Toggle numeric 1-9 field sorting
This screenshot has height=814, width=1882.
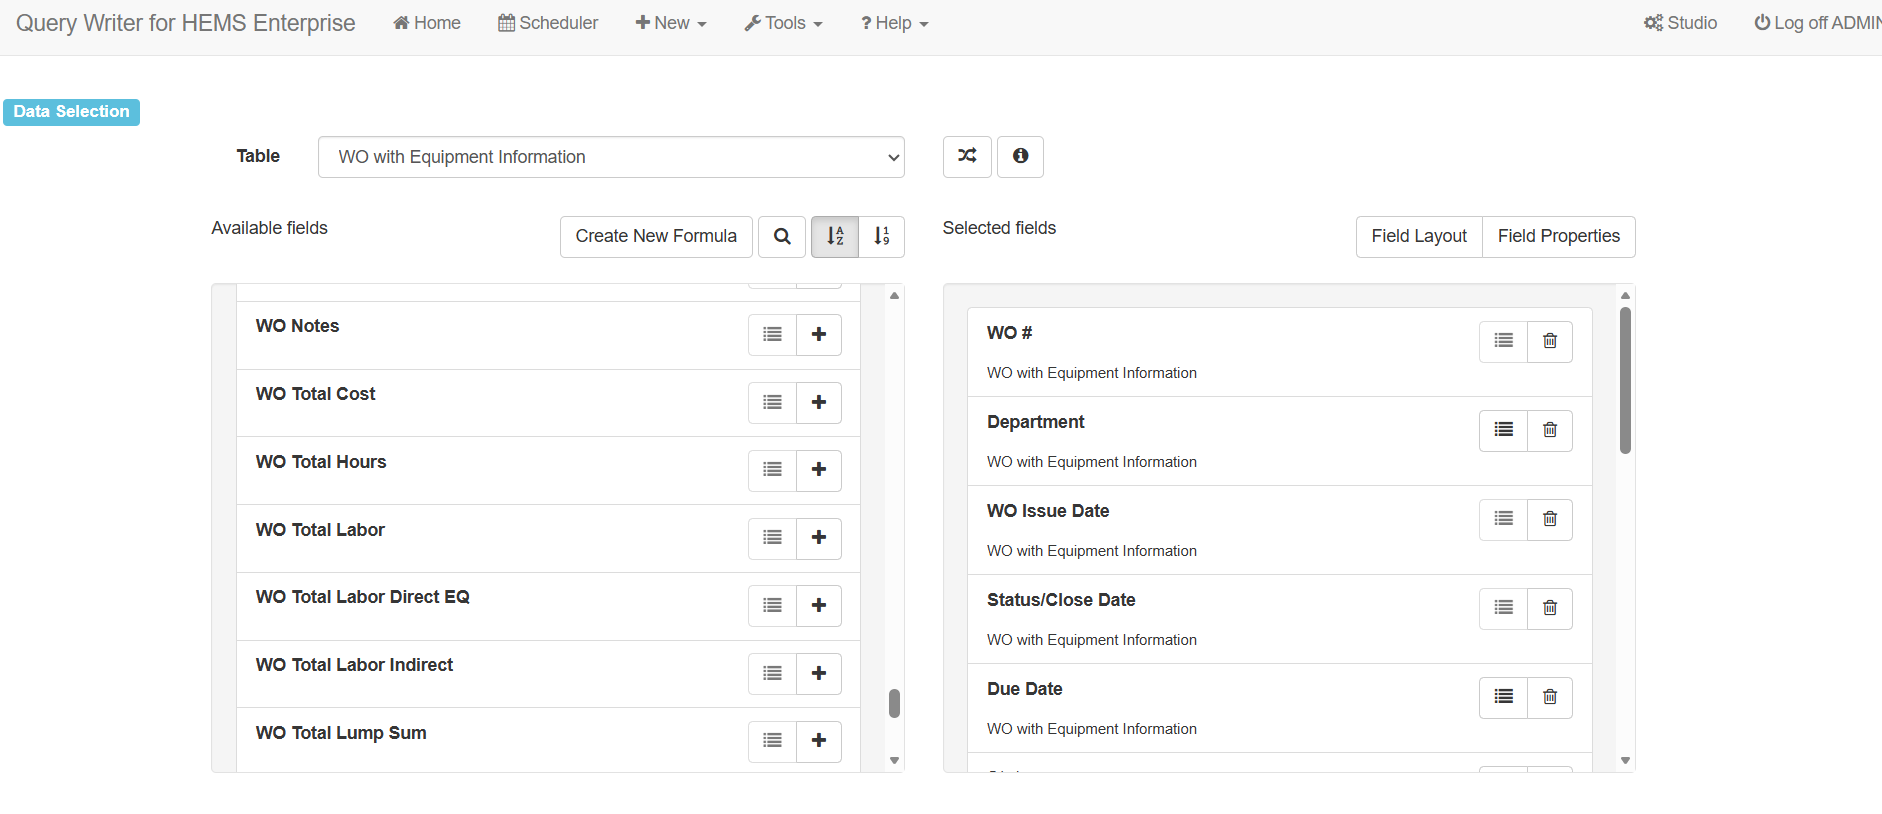point(881,237)
